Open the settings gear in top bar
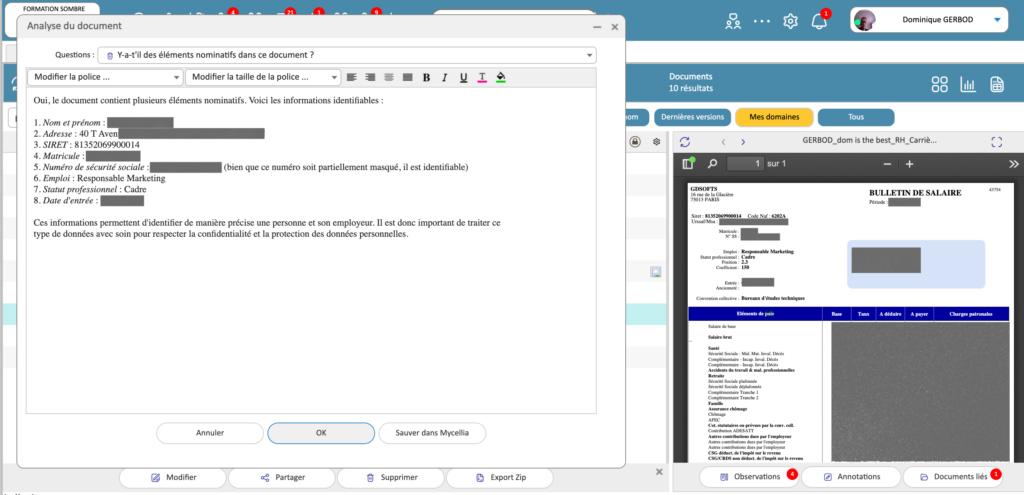 [790, 21]
